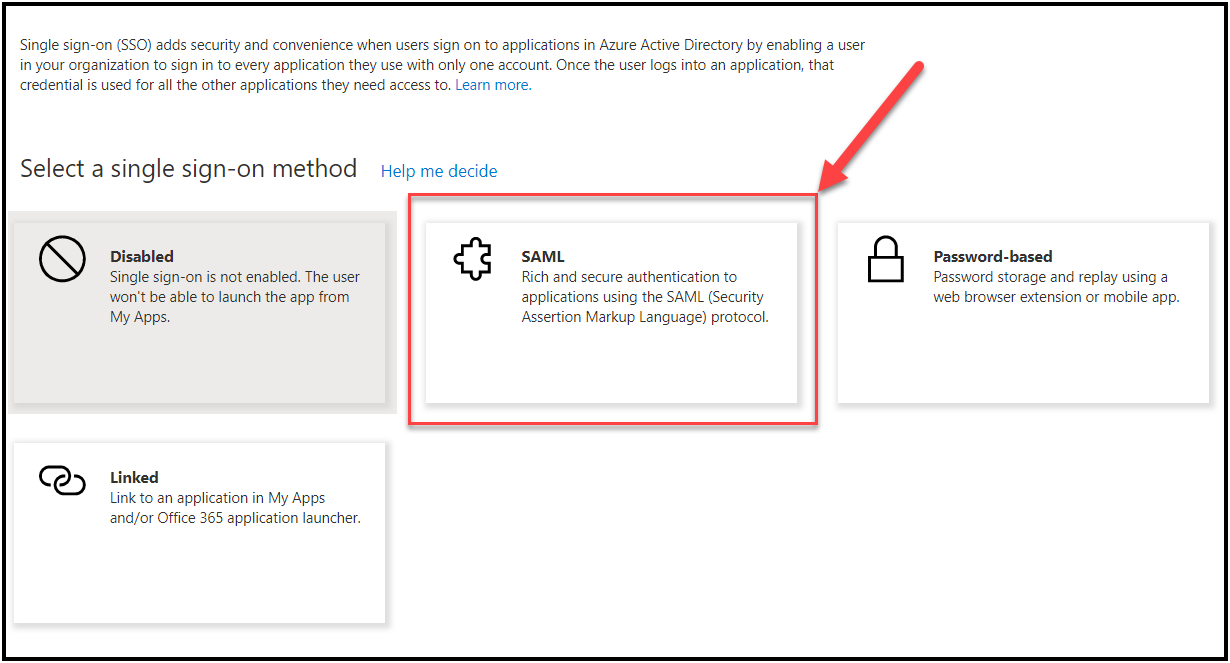Viewport: 1230px width, 663px height.
Task: Select the Disabled title label
Action: click(141, 256)
